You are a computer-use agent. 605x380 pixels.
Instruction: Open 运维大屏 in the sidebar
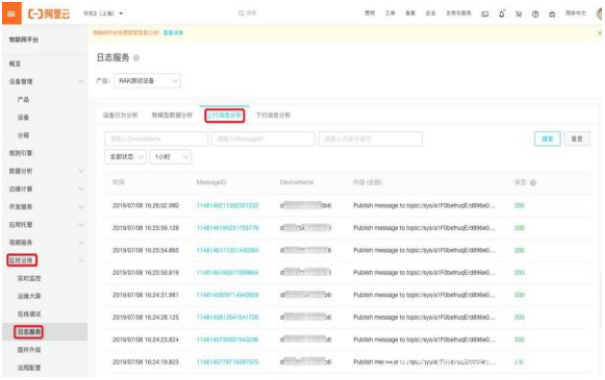coord(29,296)
